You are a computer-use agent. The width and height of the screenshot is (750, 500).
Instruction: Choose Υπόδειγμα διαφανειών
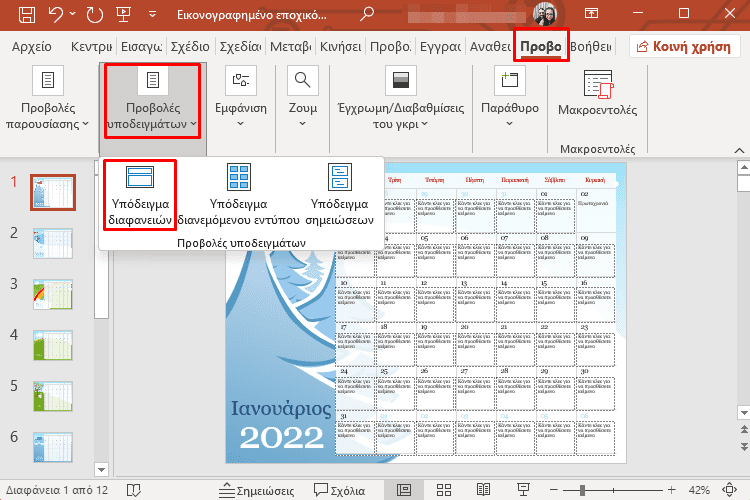pos(140,195)
